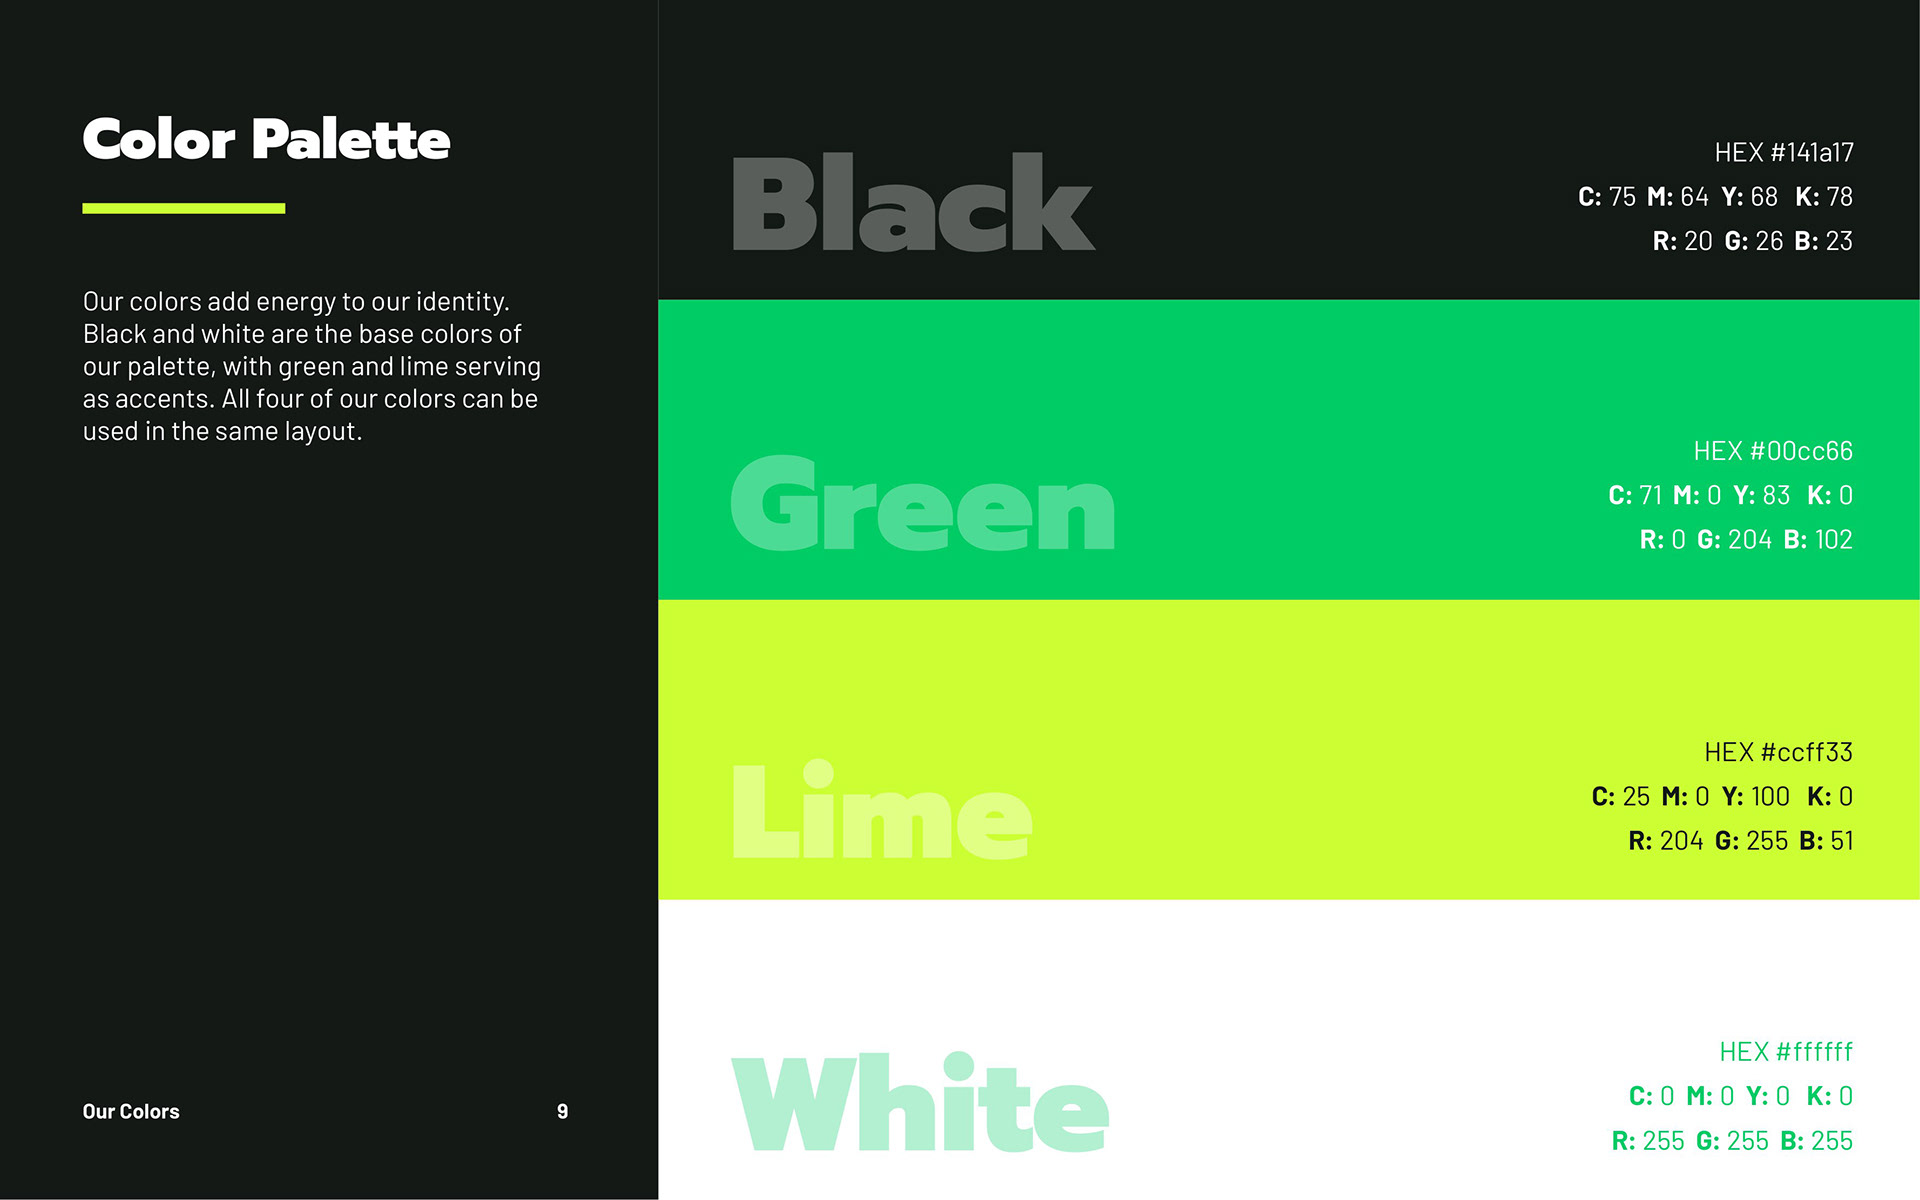Click the large Green title text
The image size is (1920, 1200).
pyautogui.click(x=922, y=504)
